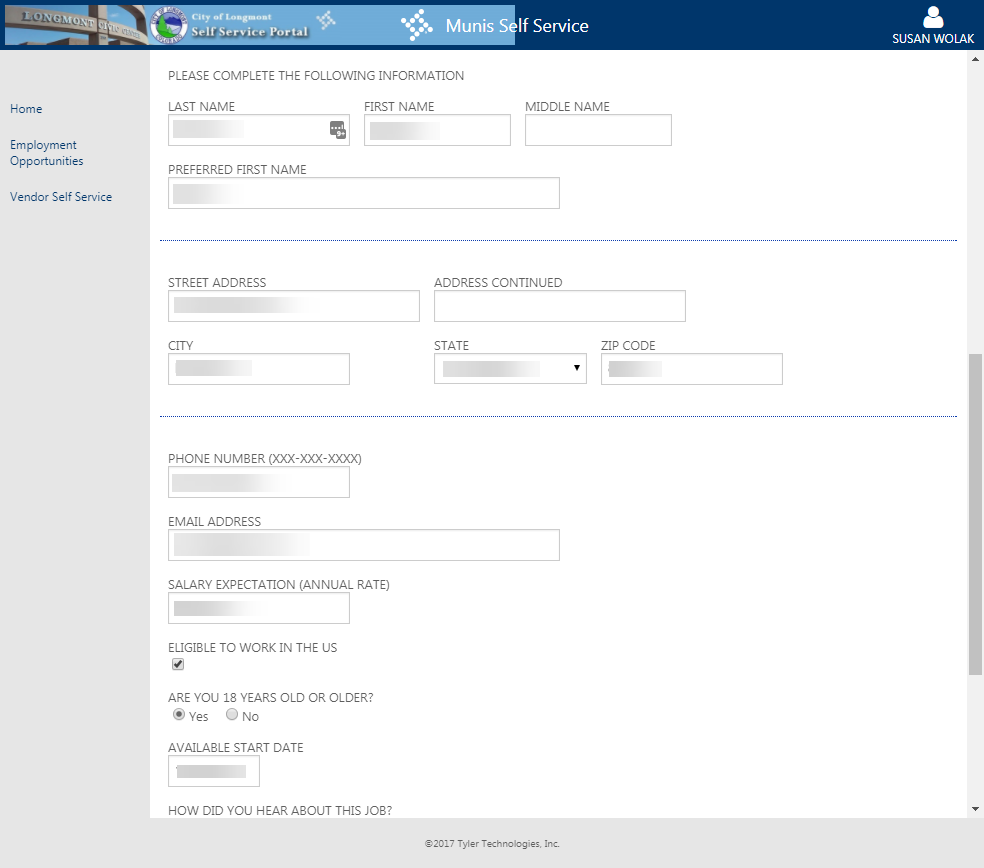984x868 pixels.
Task: Click the user profile icon above Susan Wolak
Action: (x=933, y=17)
